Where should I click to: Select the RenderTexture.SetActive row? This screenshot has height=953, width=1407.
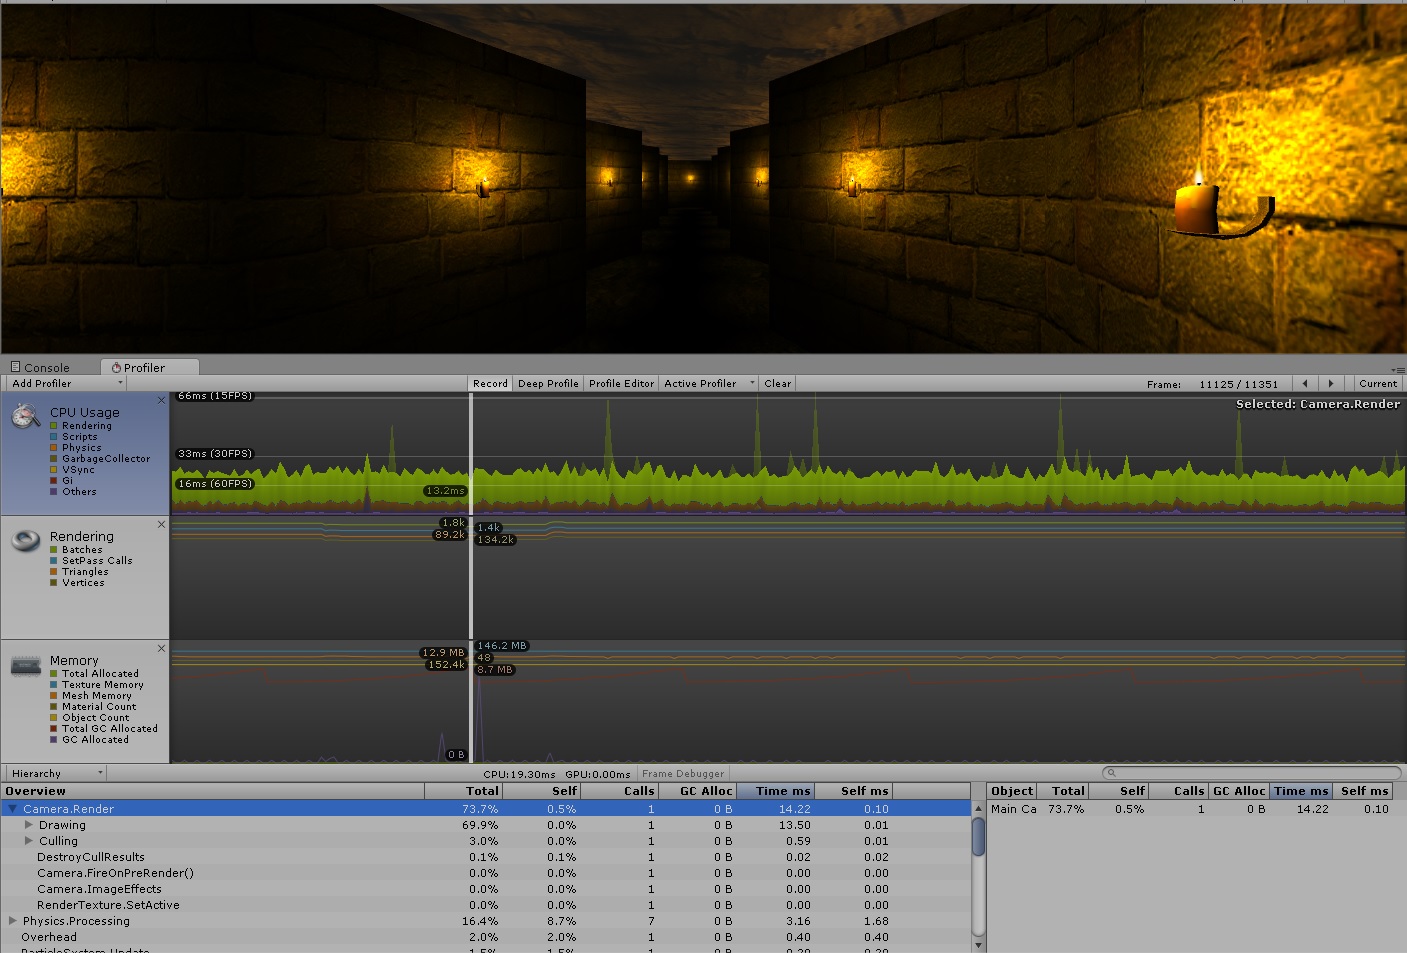pyautogui.click(x=486, y=905)
